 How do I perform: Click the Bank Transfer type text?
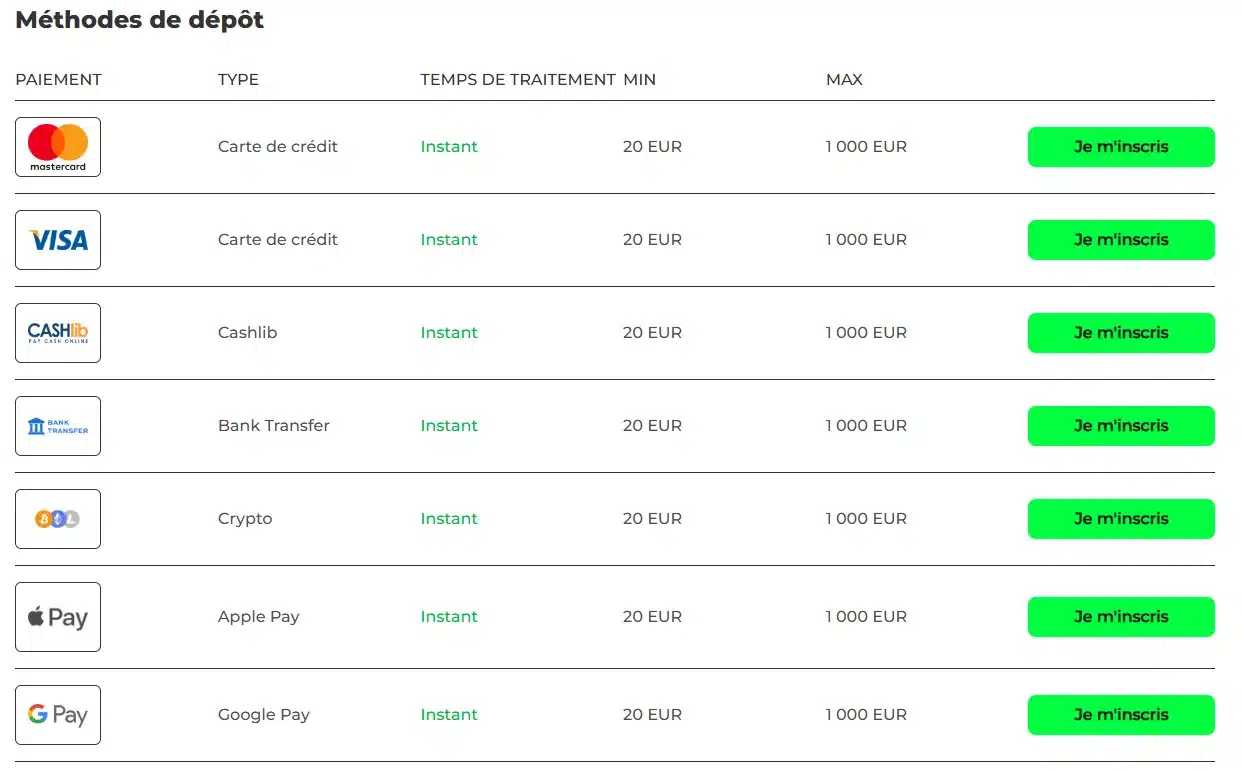point(273,426)
